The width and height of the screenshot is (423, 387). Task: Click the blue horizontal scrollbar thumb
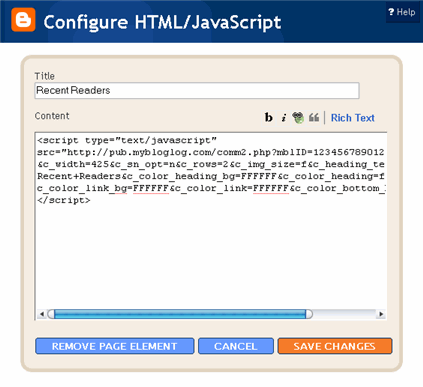tap(180, 314)
